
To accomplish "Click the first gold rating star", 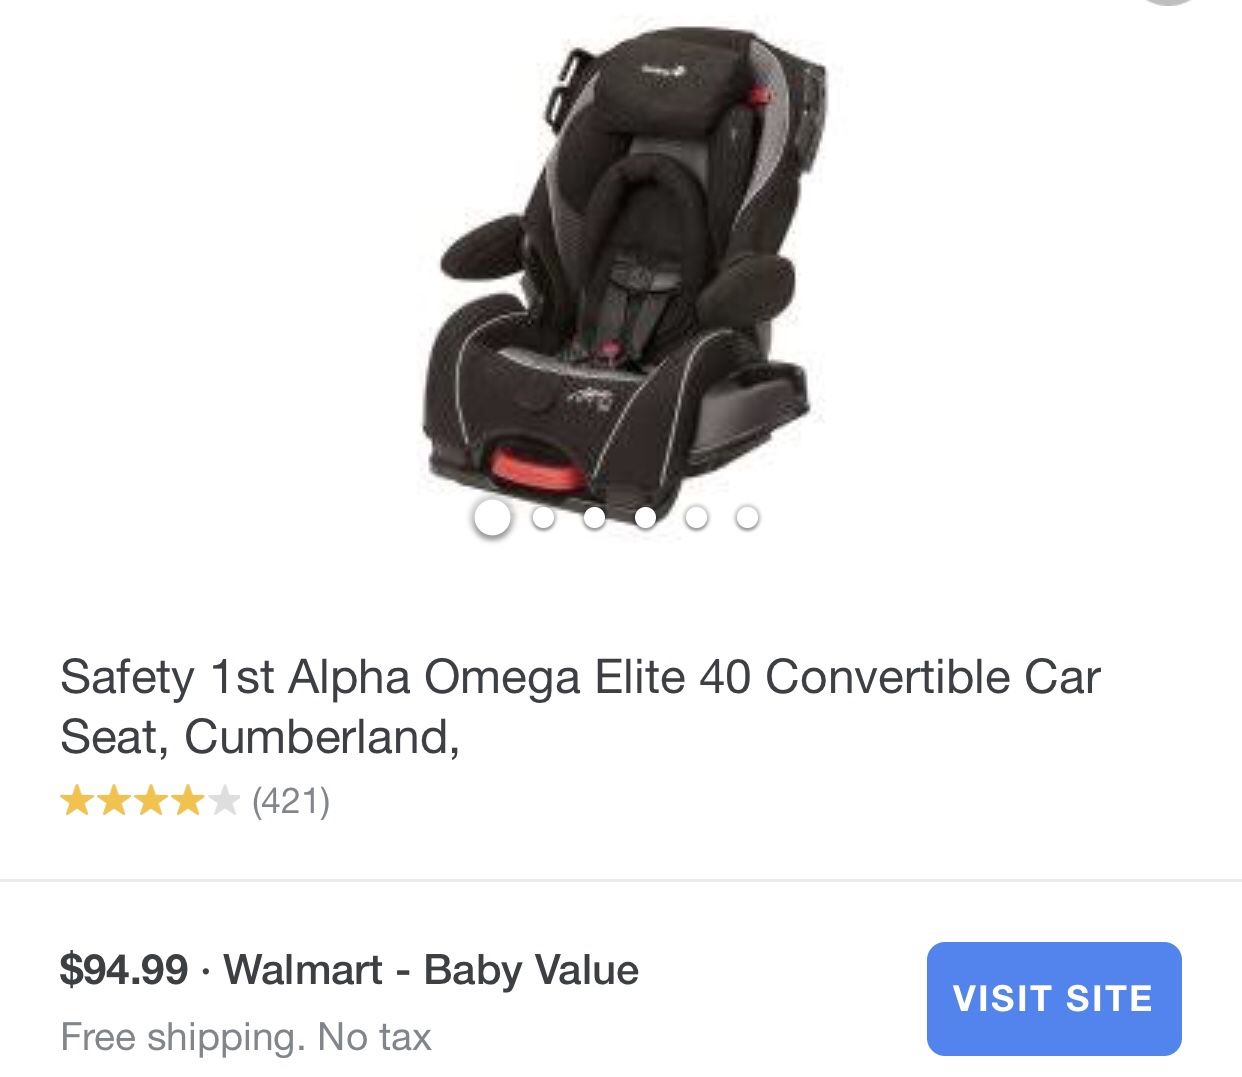I will [77, 801].
